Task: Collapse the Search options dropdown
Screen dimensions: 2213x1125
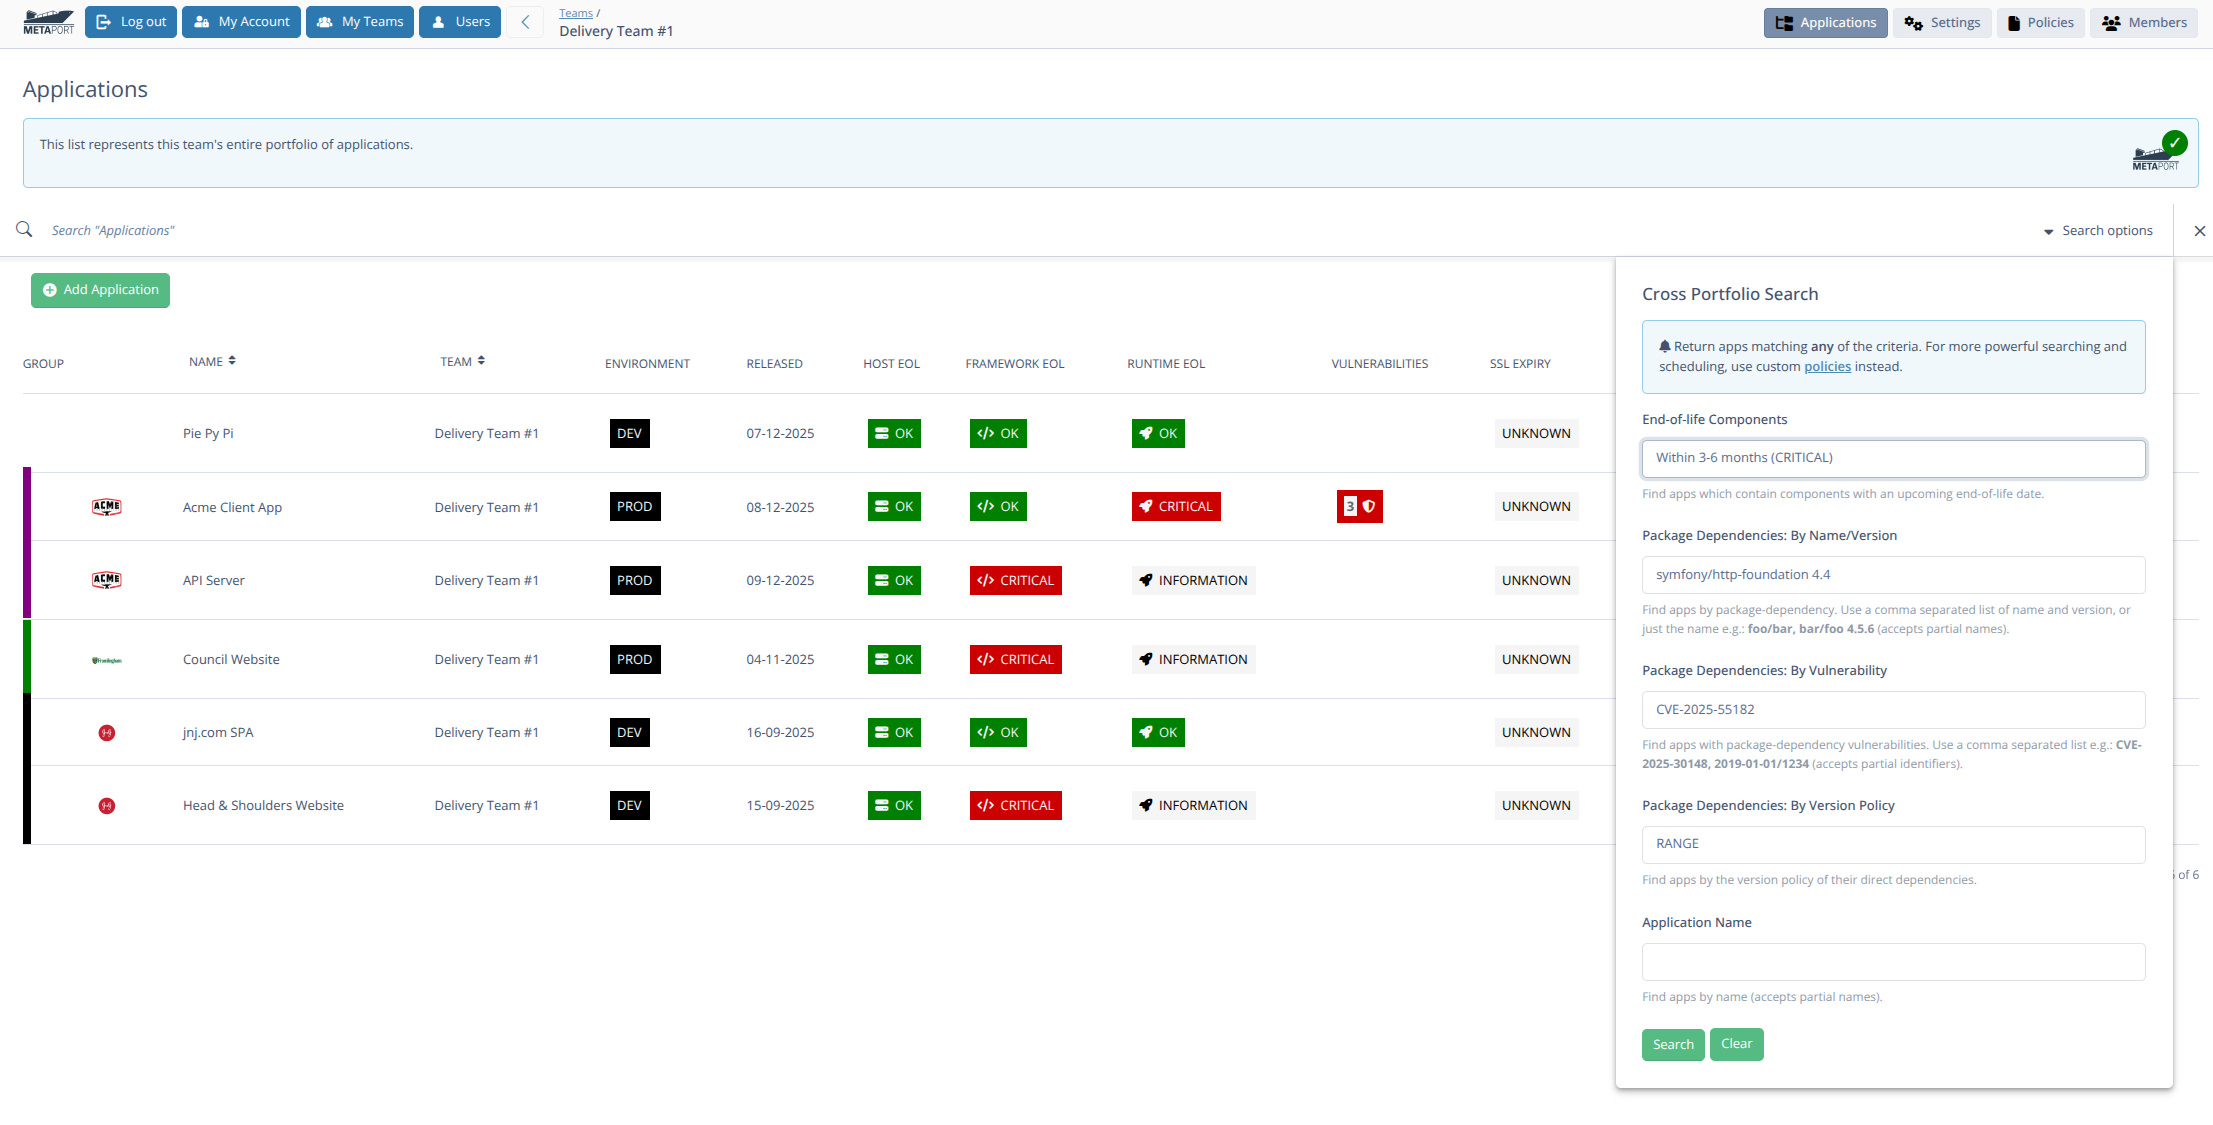Action: [2098, 231]
